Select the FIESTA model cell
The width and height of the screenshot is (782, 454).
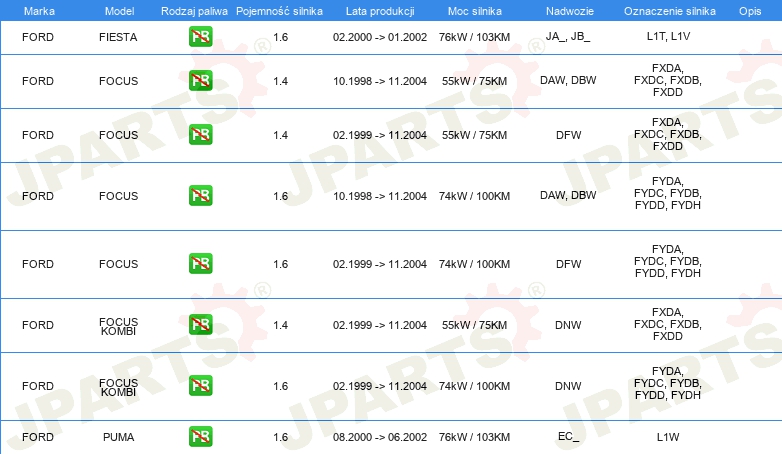118,37
